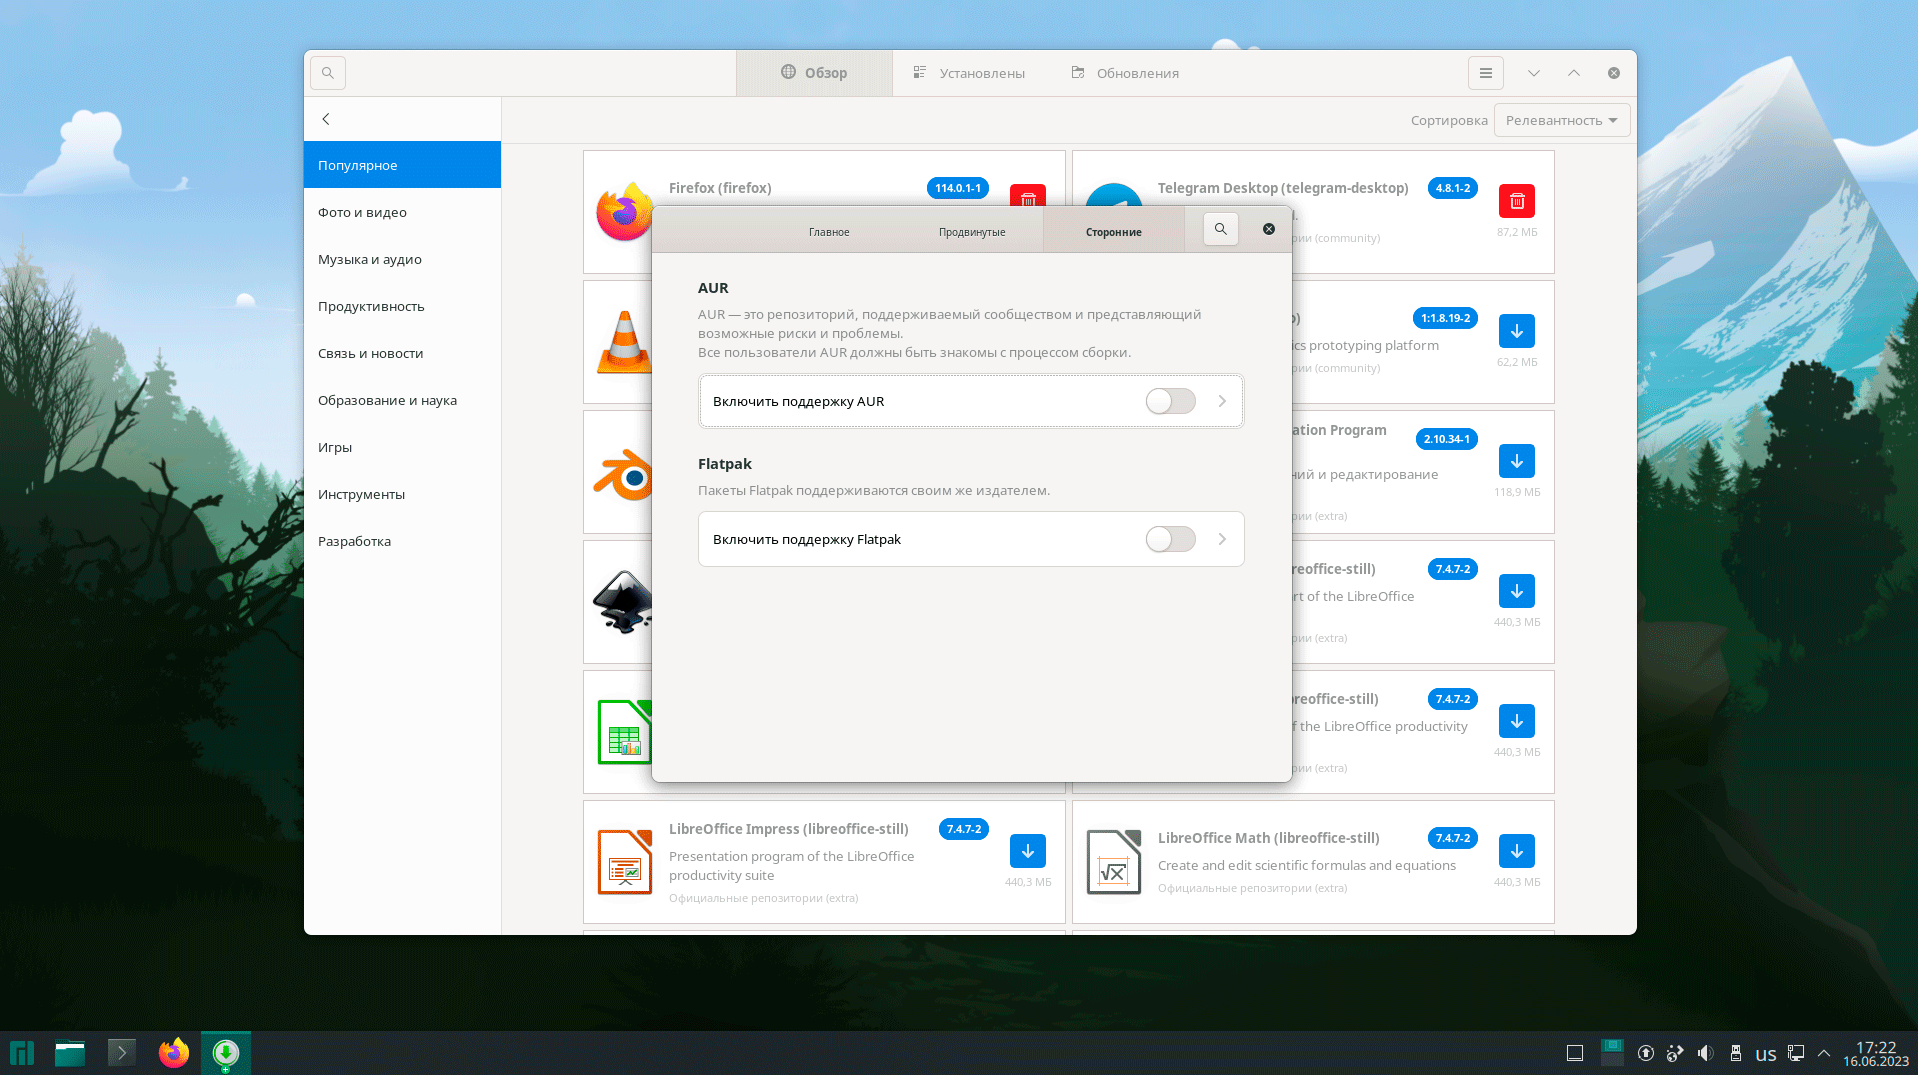
Task: Switch to the Продвинутые preferences tab
Action: click(972, 232)
